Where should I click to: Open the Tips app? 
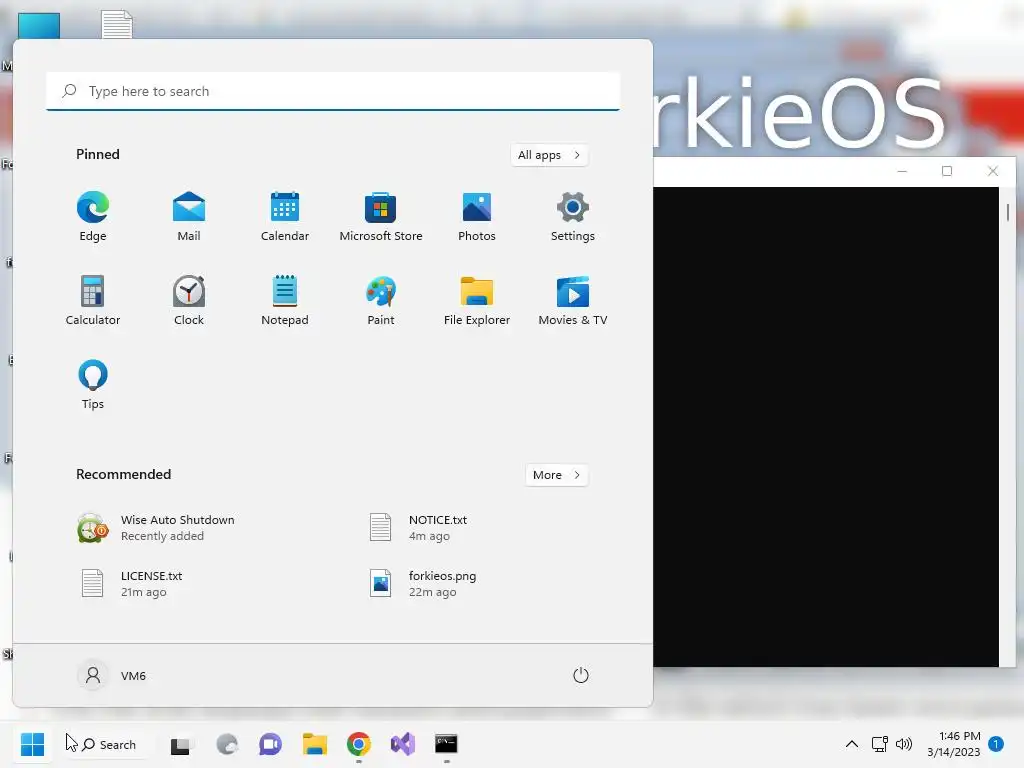[x=93, y=385]
